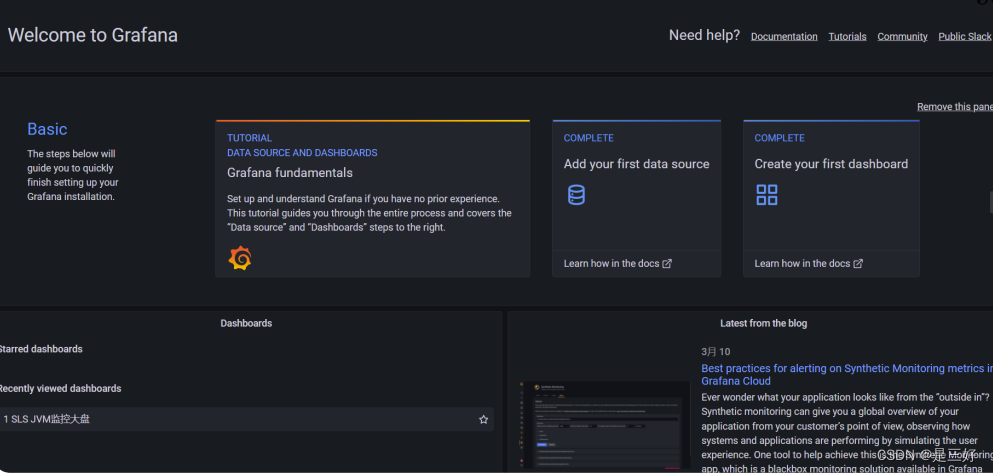Open the Public Slack link

pyautogui.click(x=965, y=37)
